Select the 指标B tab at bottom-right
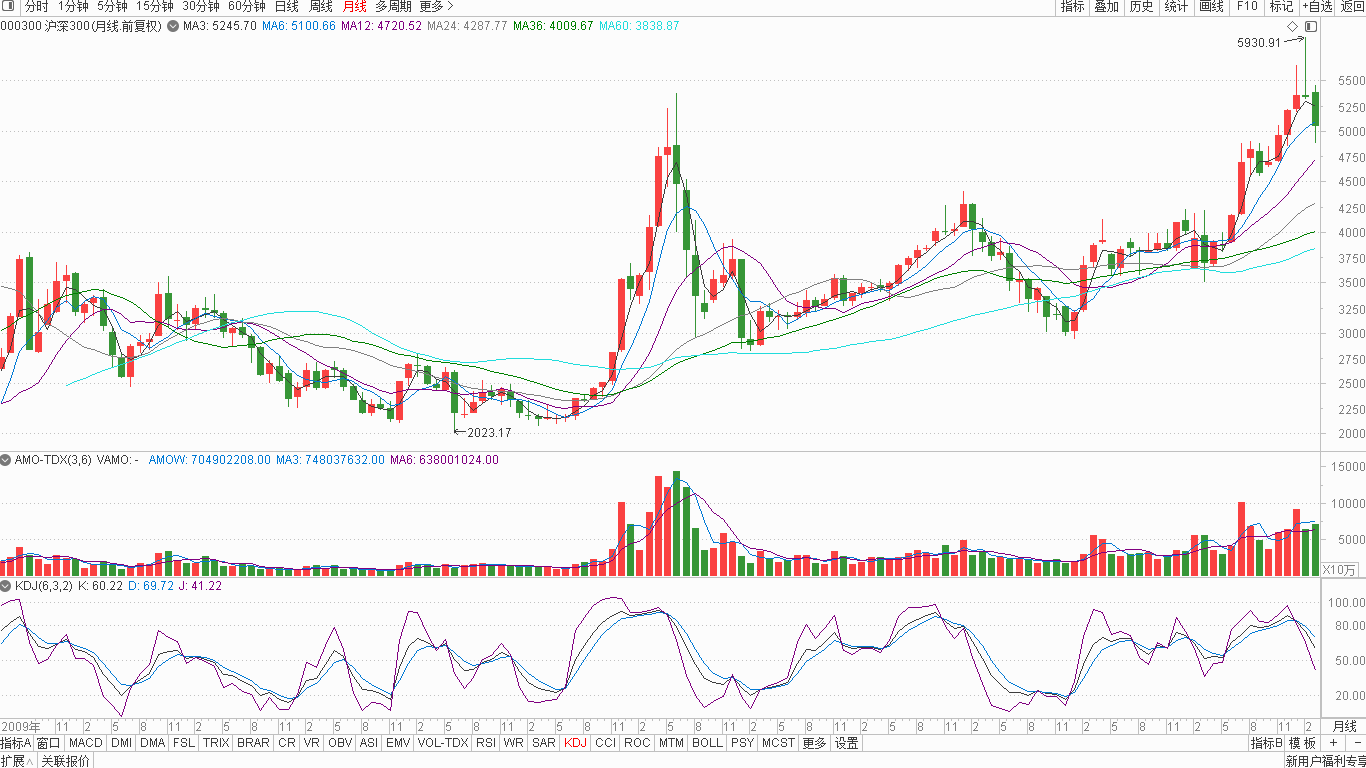1366x768 pixels. [1267, 743]
